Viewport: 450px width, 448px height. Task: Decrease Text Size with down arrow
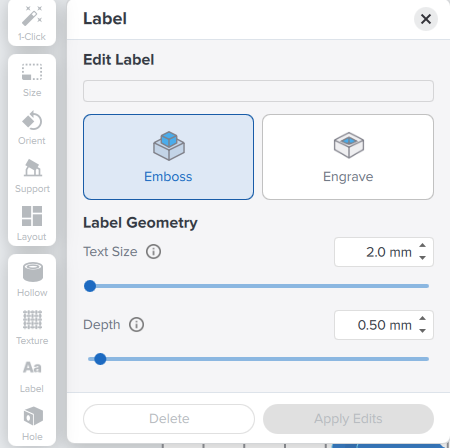click(x=422, y=258)
